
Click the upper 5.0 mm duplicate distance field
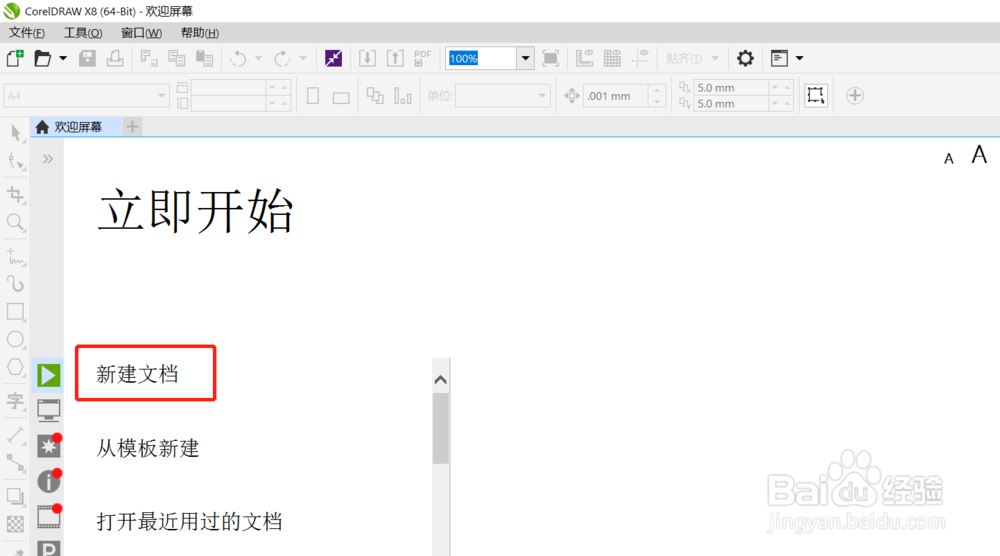(x=732, y=87)
